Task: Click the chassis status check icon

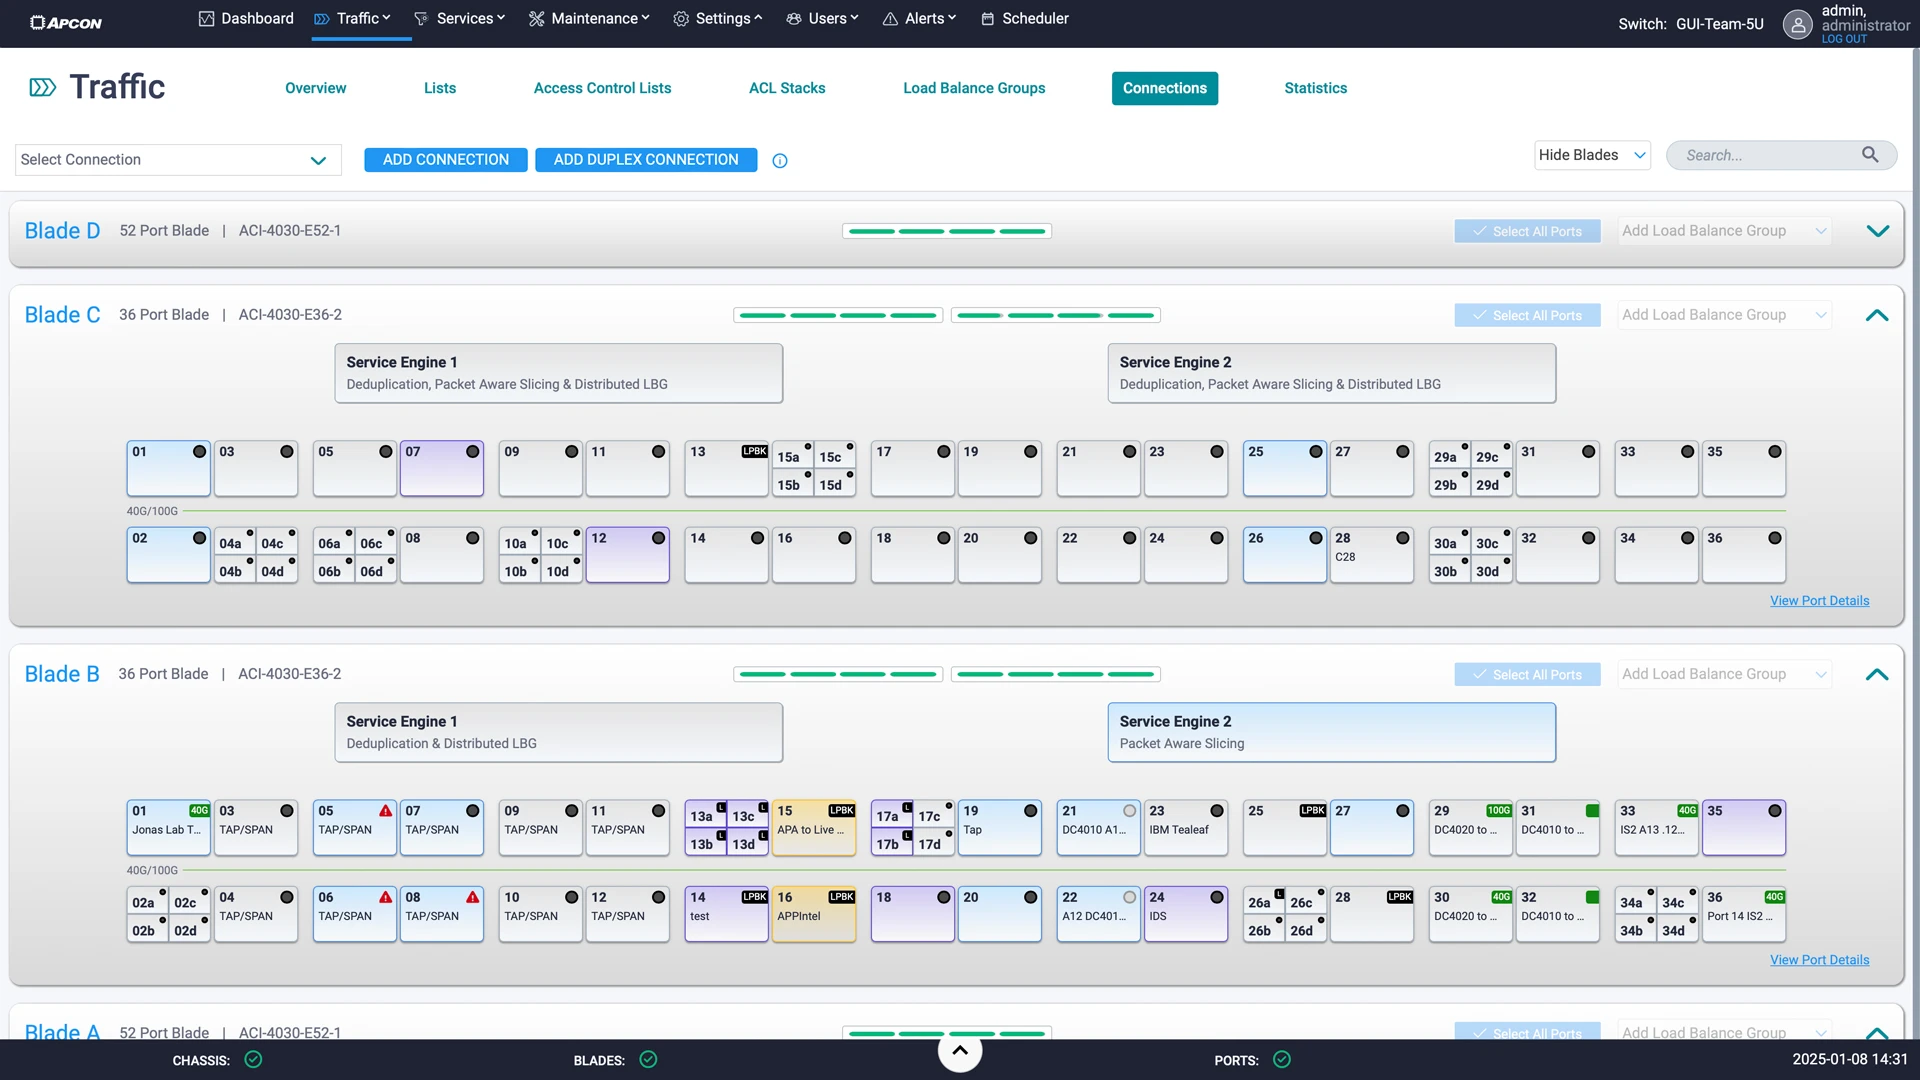Action: pyautogui.click(x=253, y=1060)
